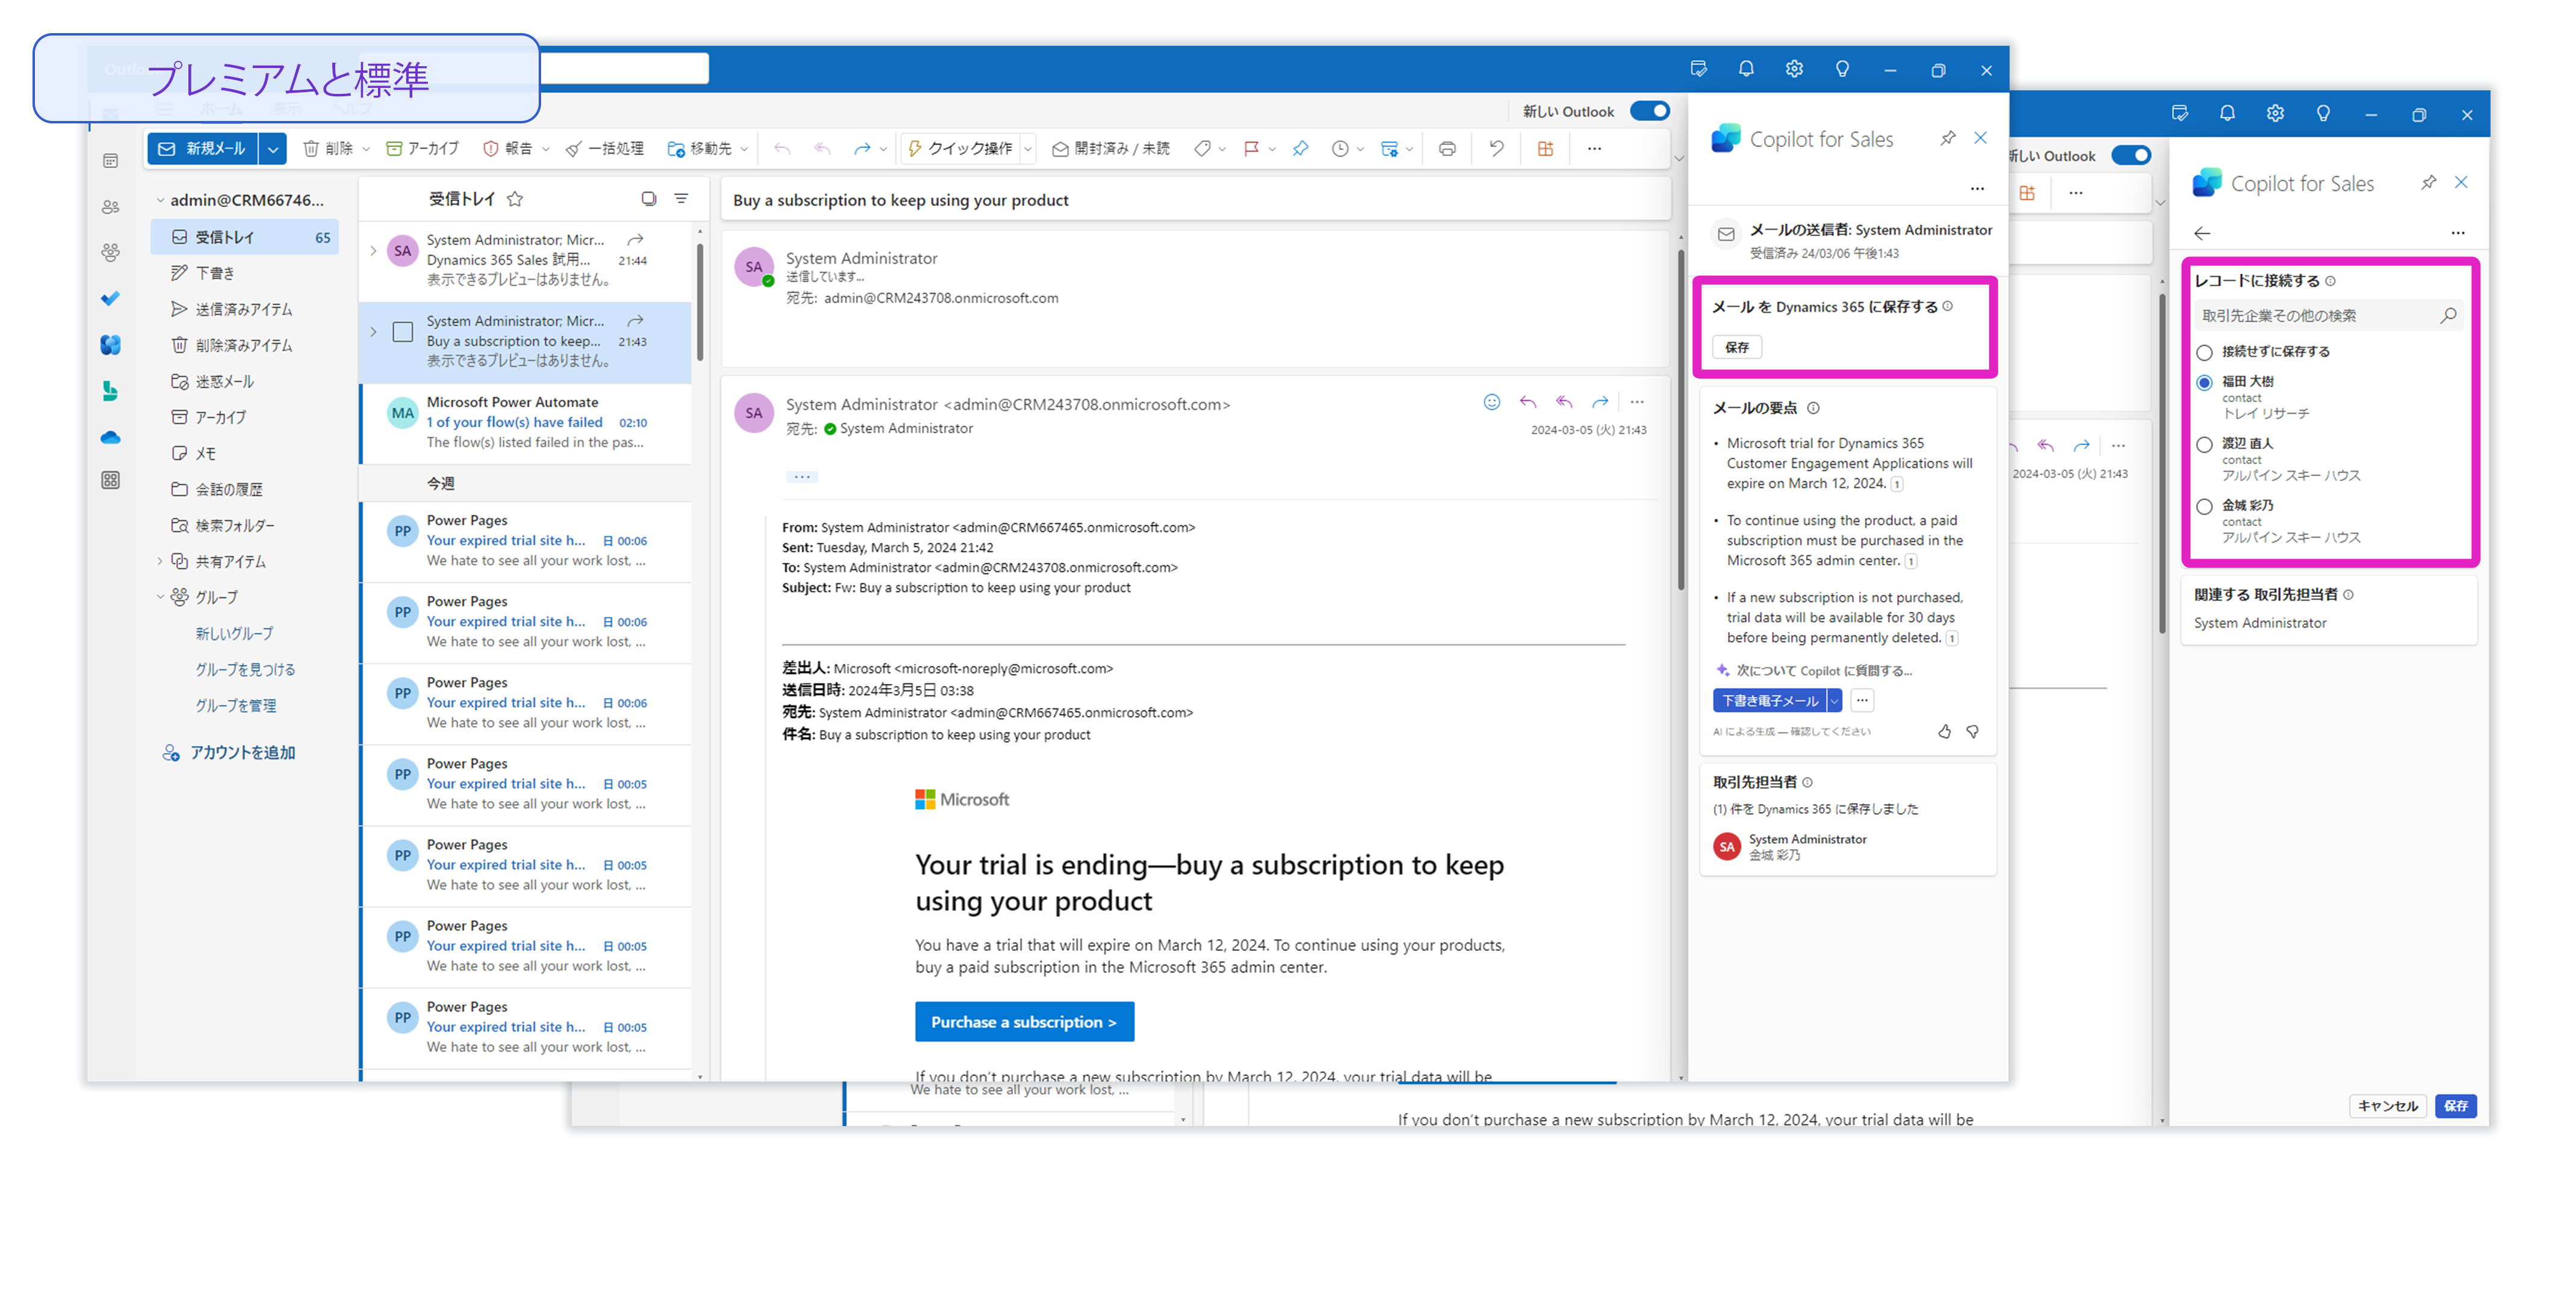Select the 受信トレイ folder

click(245, 237)
